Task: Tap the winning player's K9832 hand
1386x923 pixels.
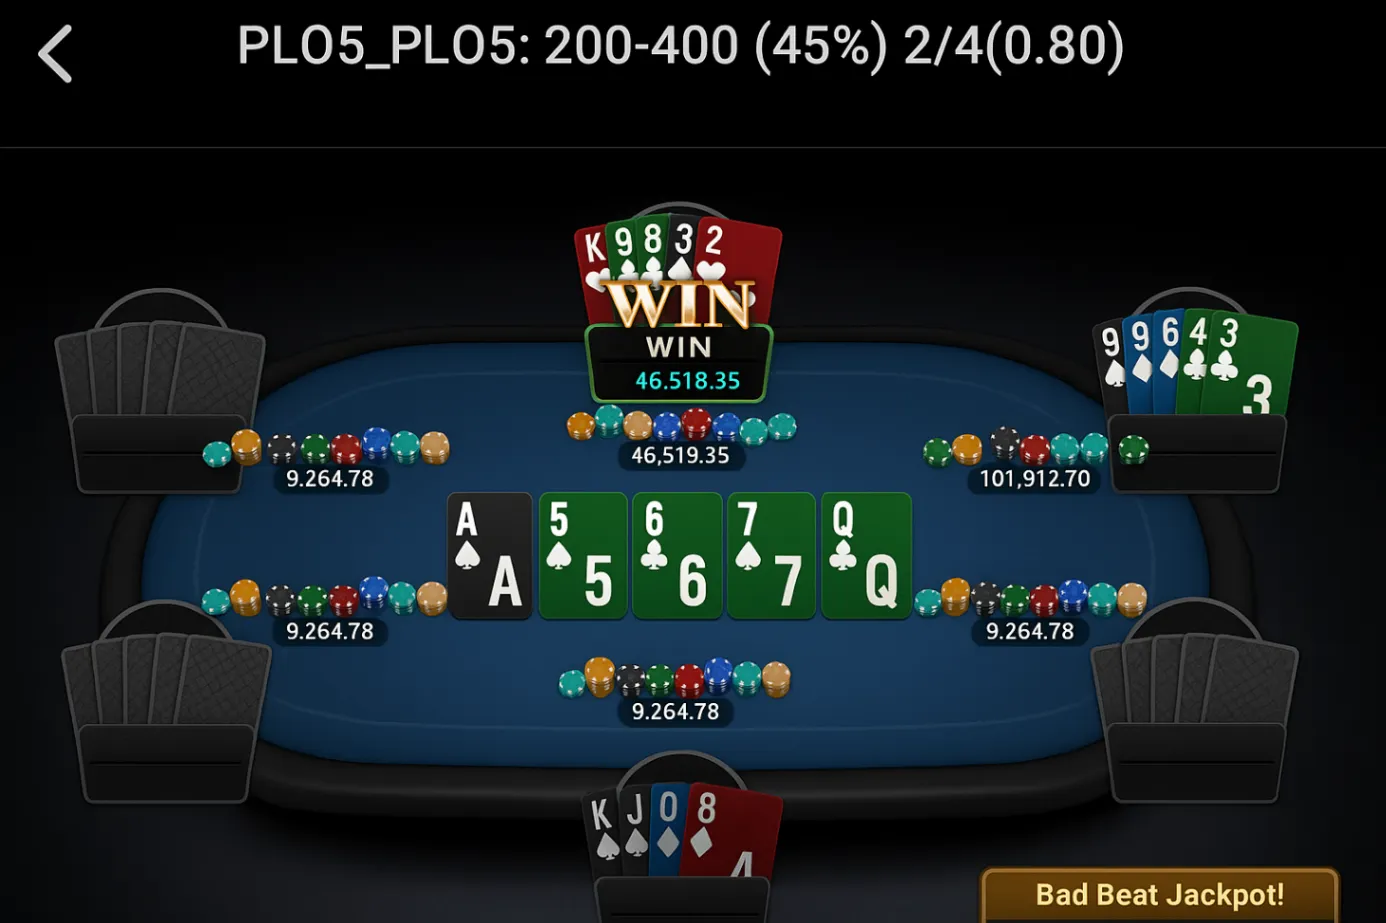Action: (x=678, y=262)
